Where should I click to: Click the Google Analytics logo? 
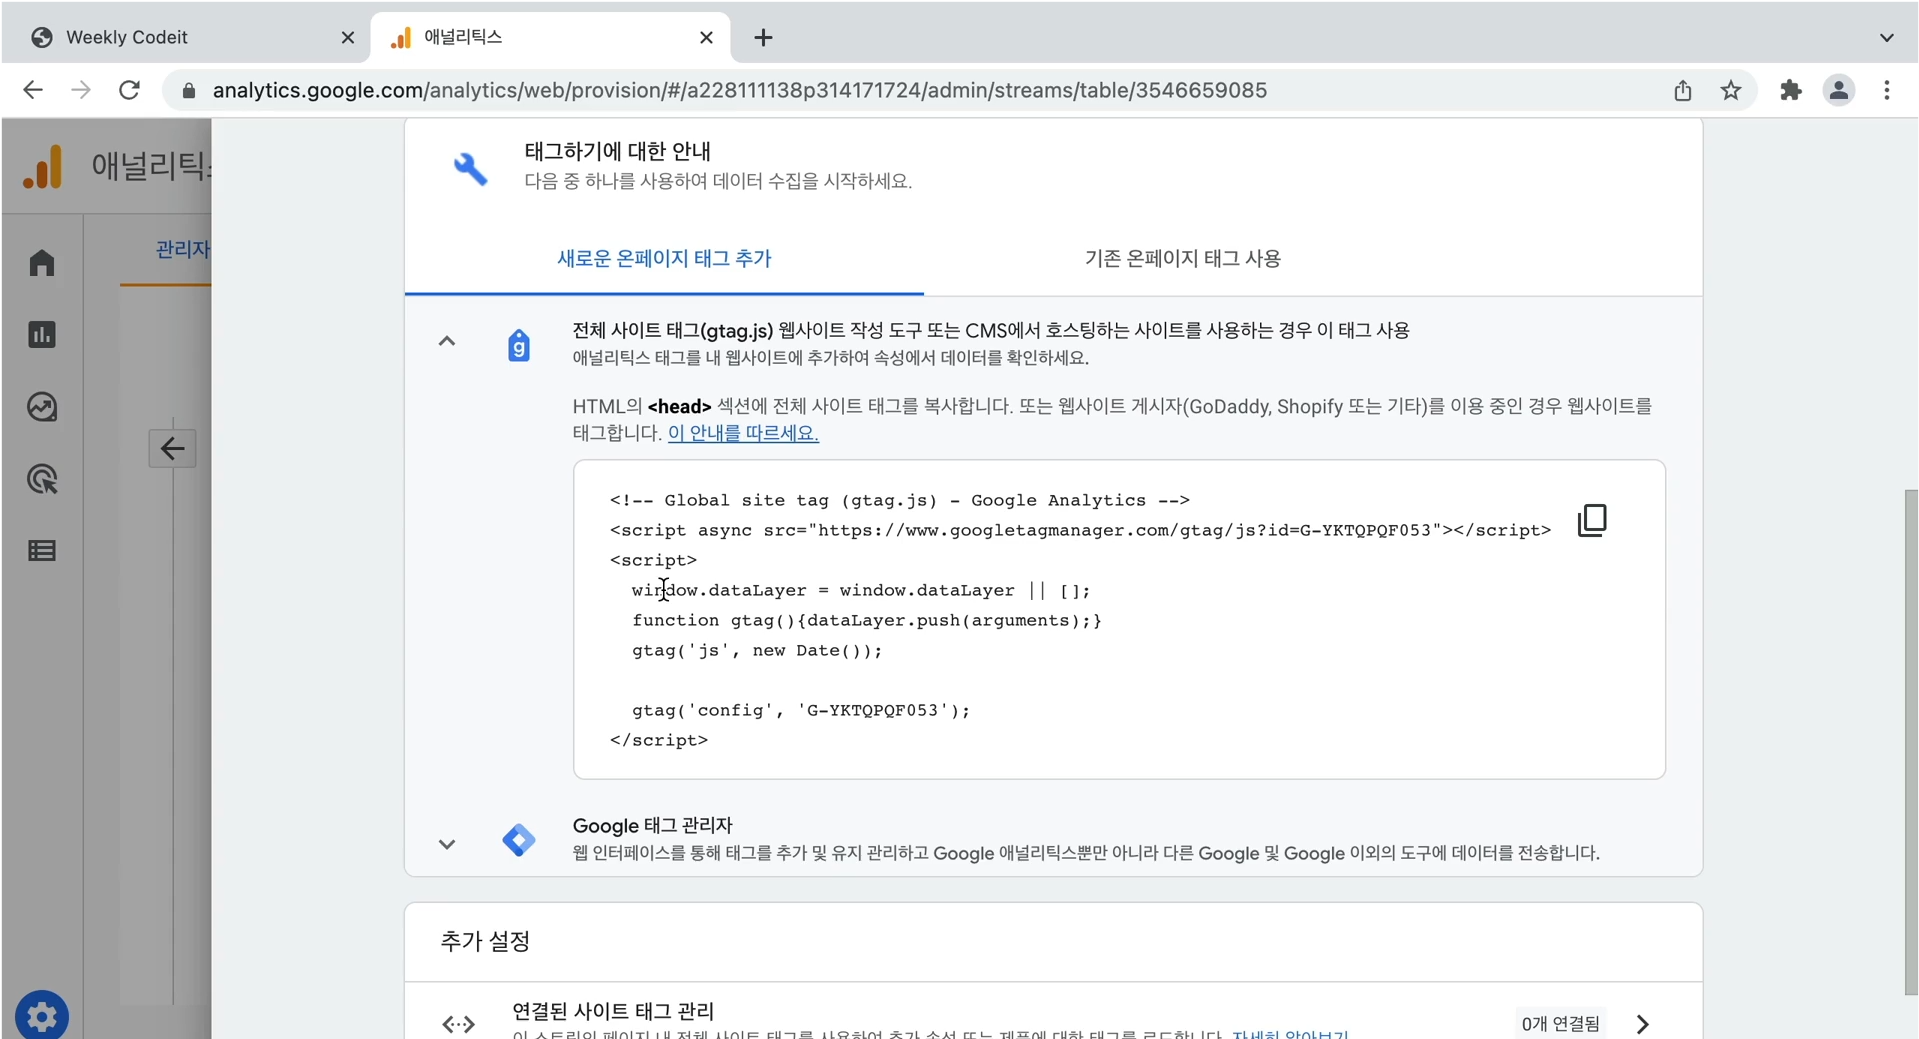(43, 167)
